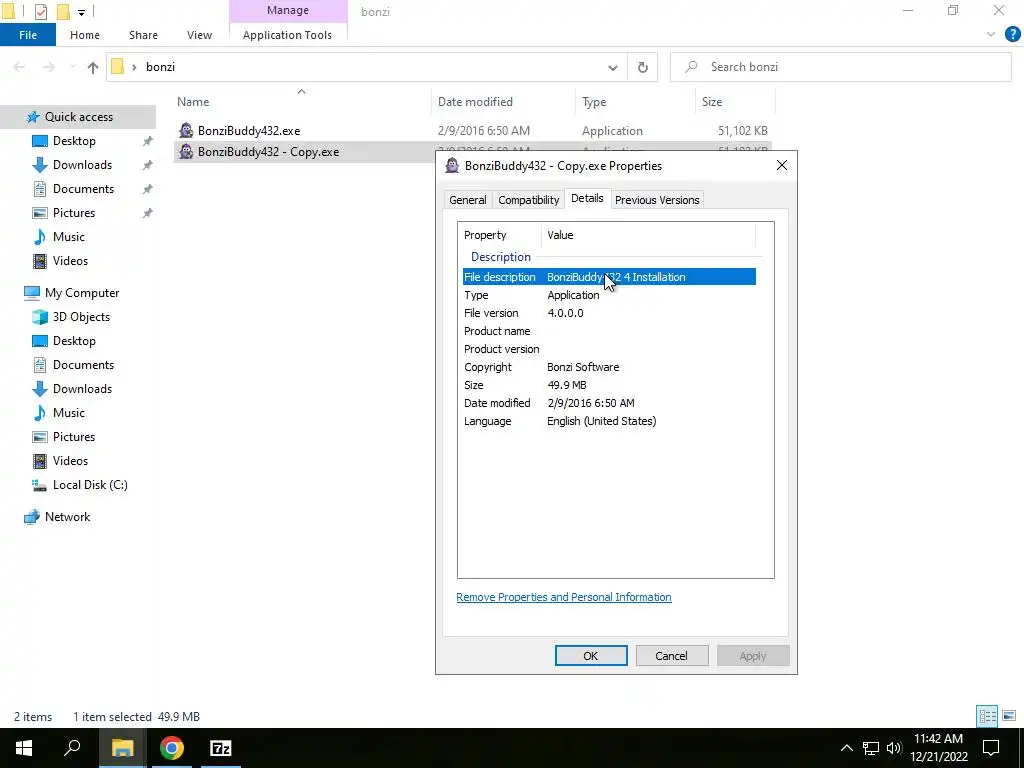The height and width of the screenshot is (768, 1024).
Task: Open the File ribbon menu
Action: click(28, 35)
